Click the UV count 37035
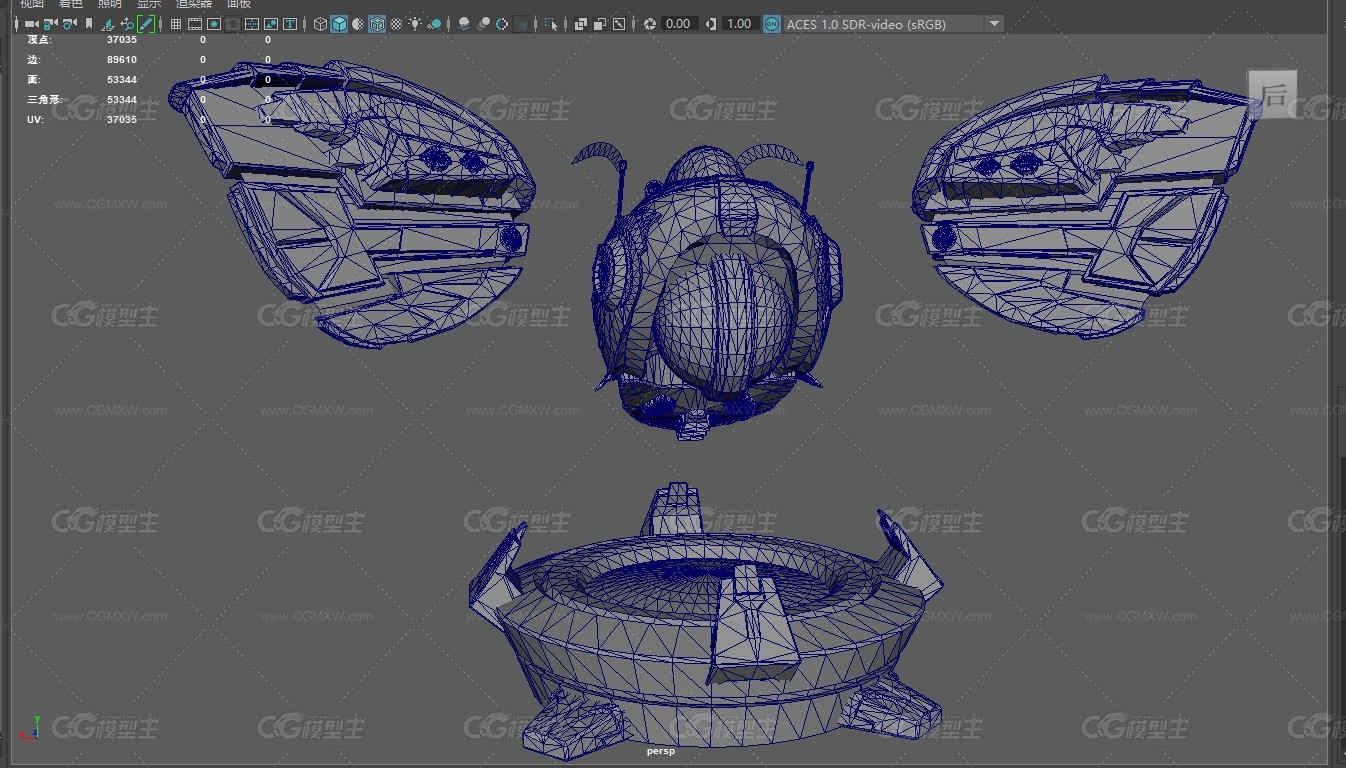1346x768 pixels. click(x=121, y=120)
